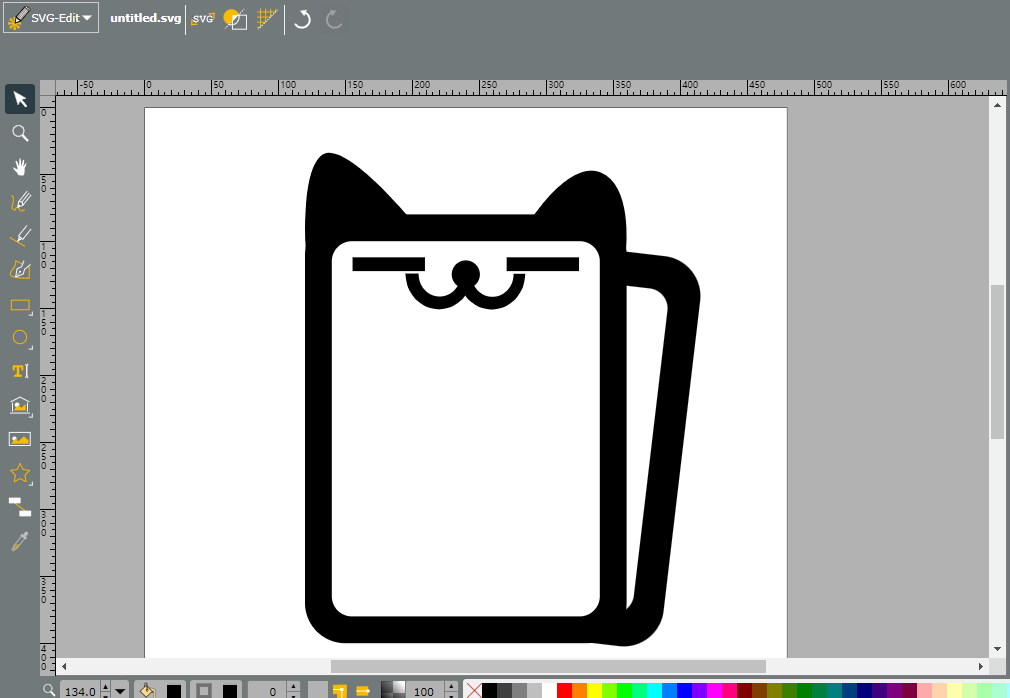Click the horizontal scrollbar left arrow
This screenshot has height=698, width=1010.
pyautogui.click(x=64, y=666)
